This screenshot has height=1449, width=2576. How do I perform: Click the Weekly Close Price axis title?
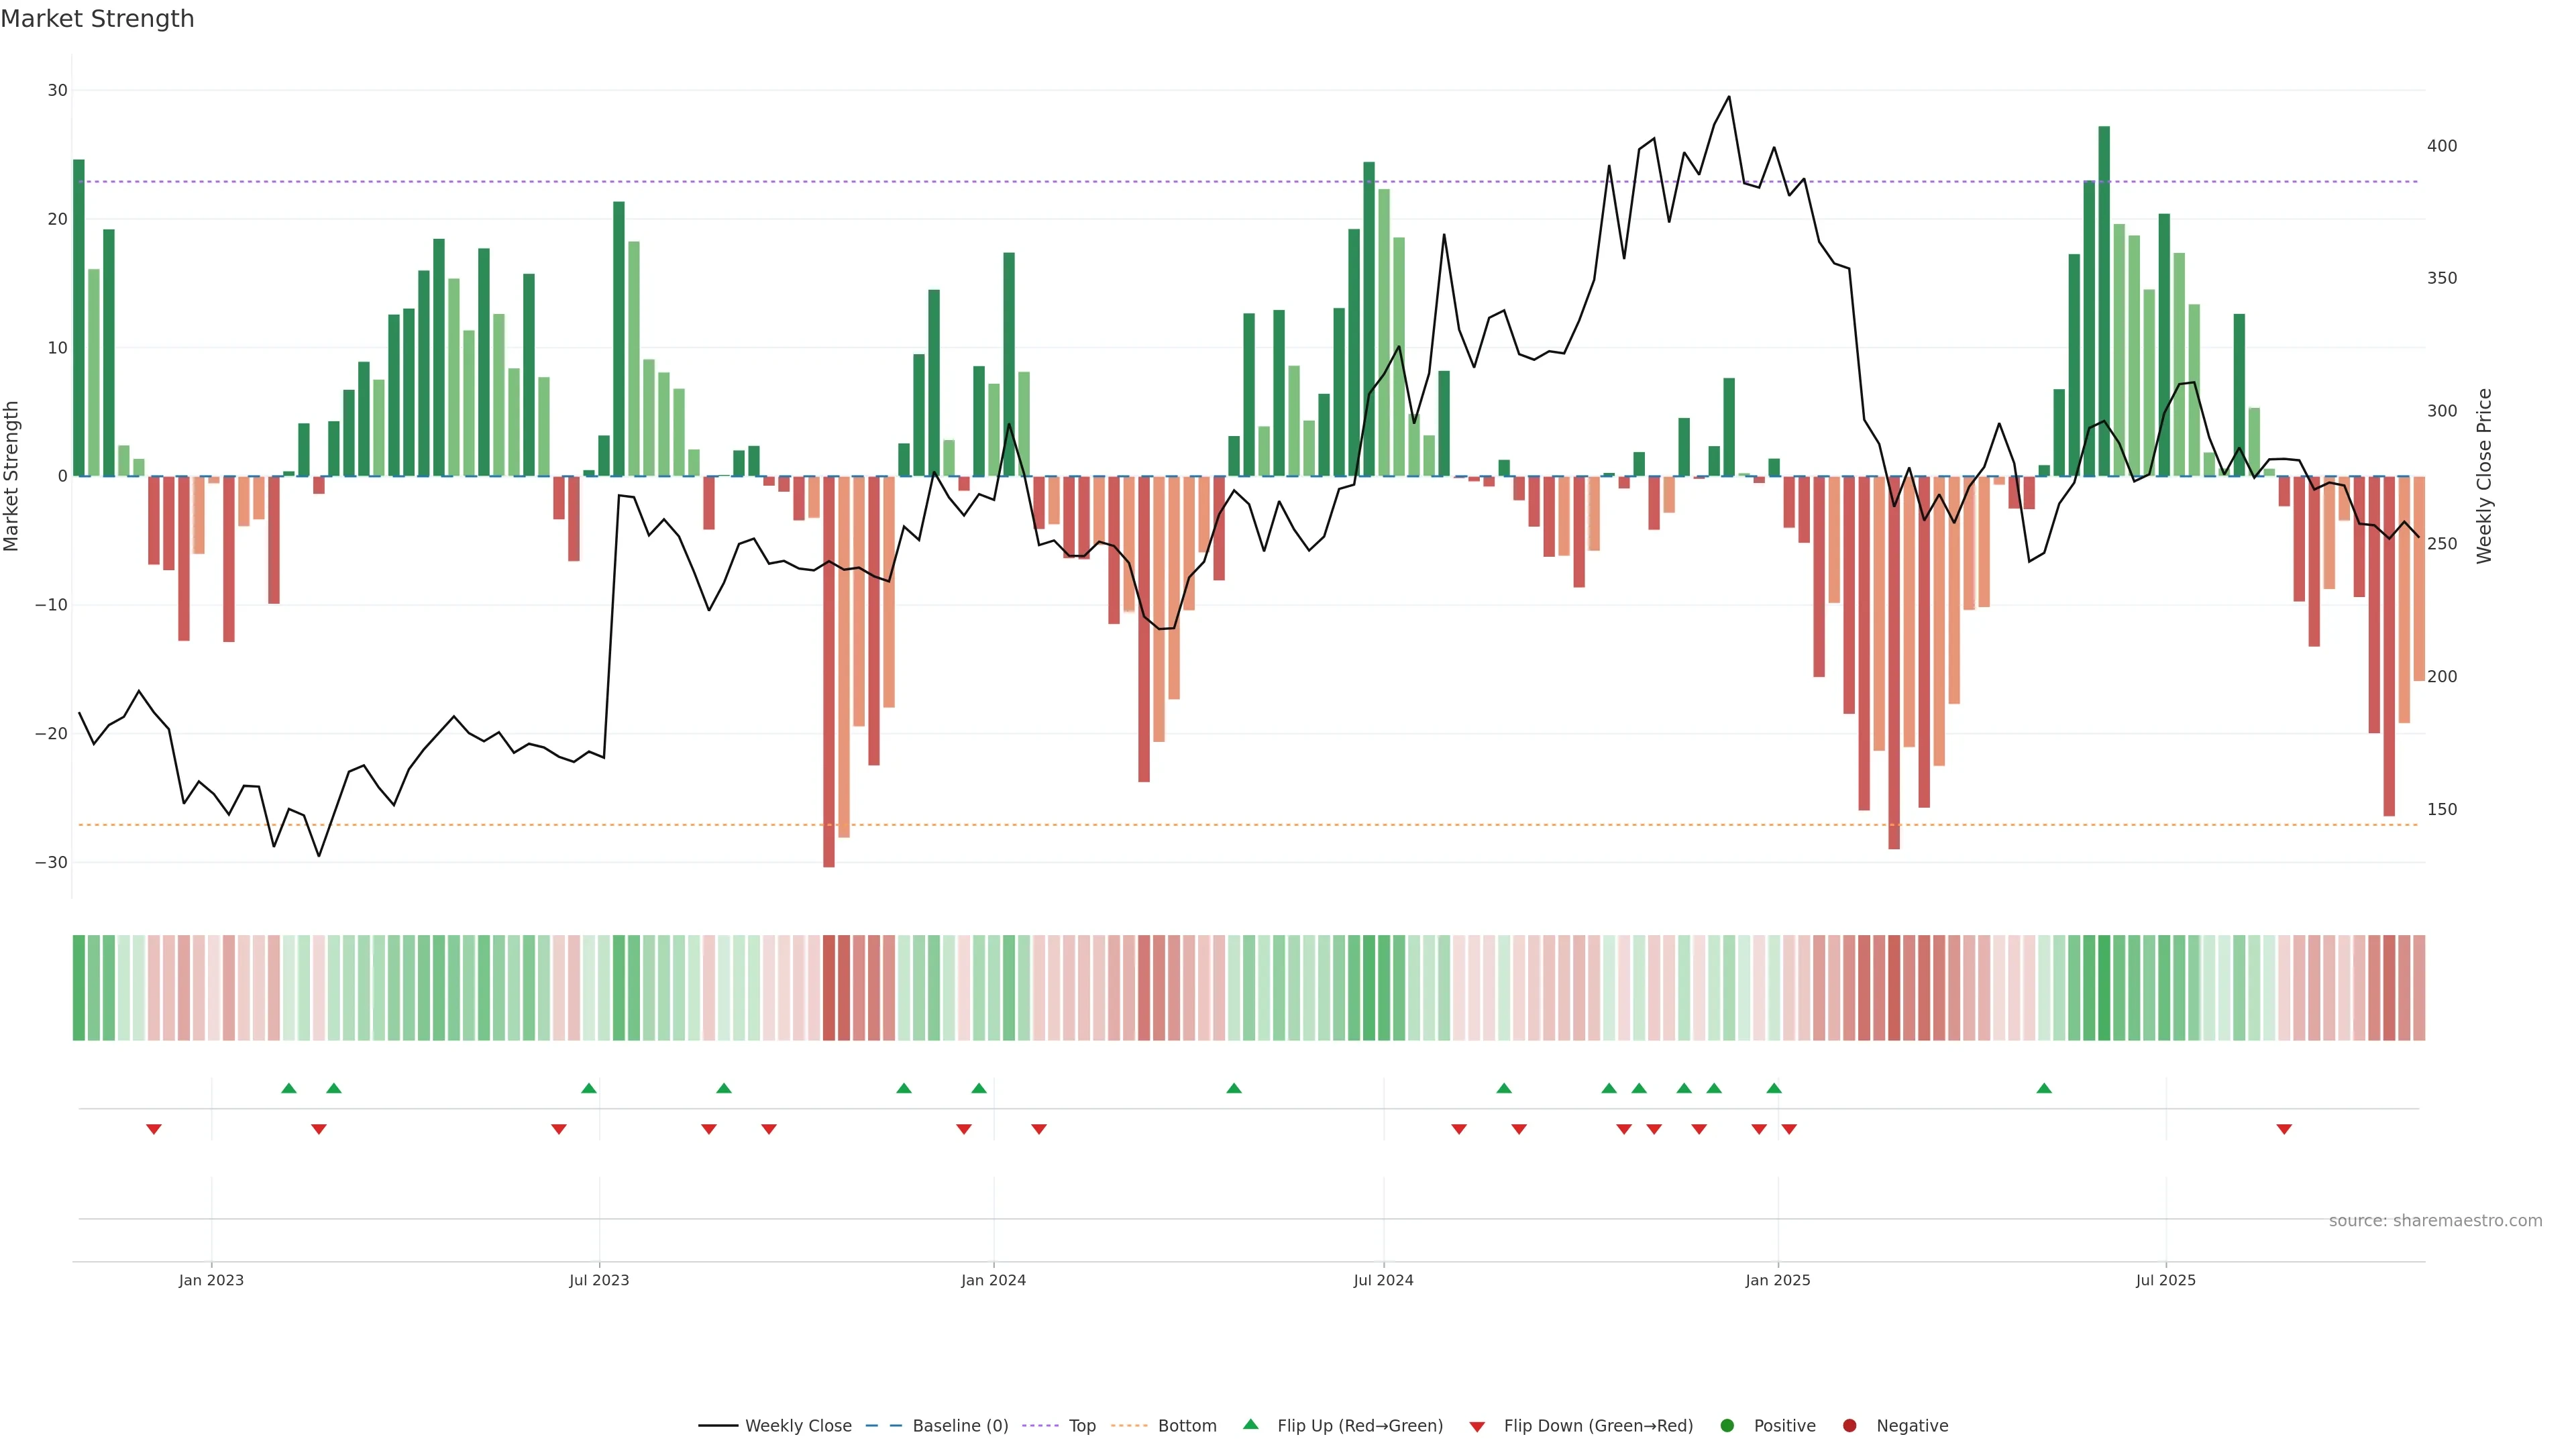(2484, 476)
